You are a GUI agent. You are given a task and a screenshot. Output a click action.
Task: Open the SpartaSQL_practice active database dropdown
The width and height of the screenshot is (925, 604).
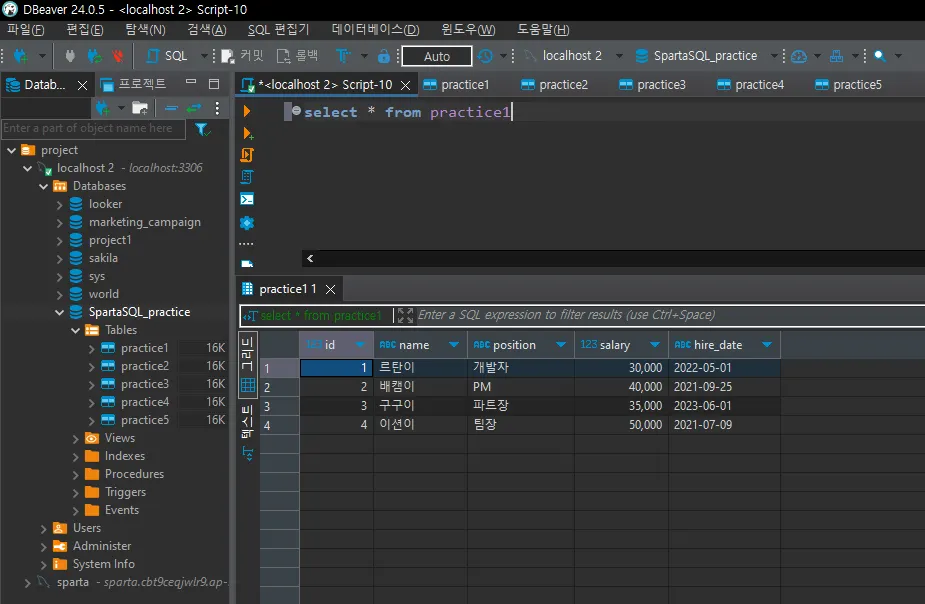[x=704, y=56]
